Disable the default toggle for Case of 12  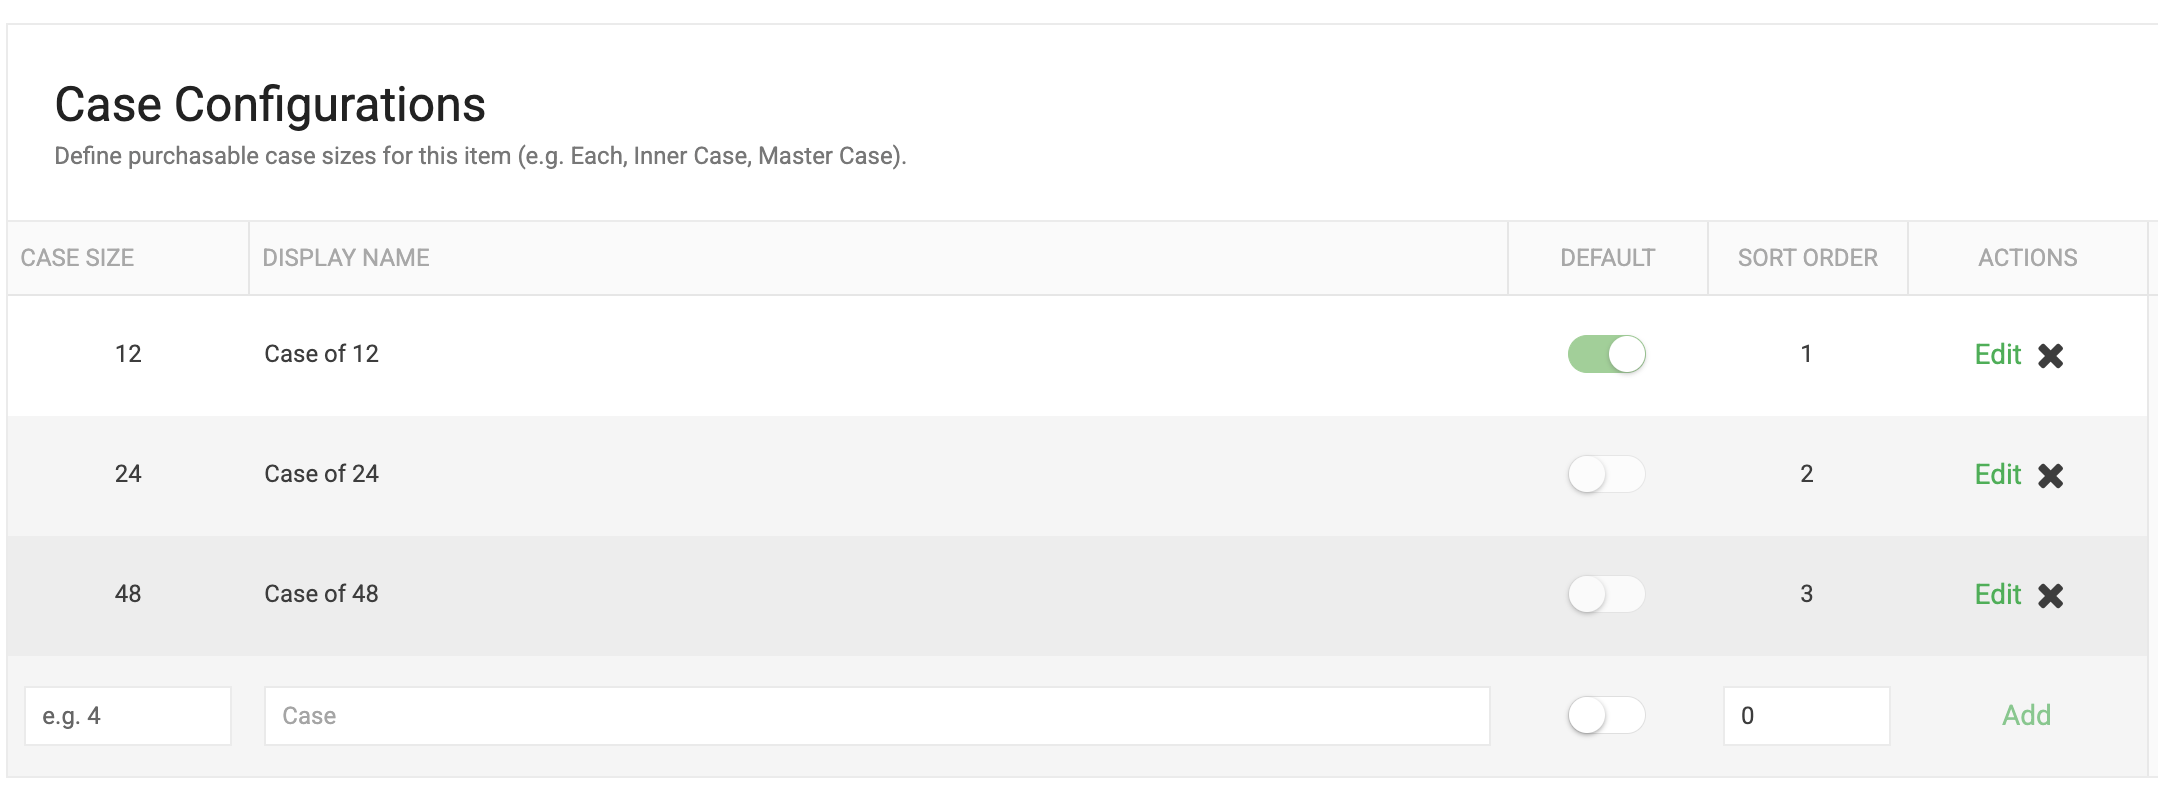point(1606,355)
